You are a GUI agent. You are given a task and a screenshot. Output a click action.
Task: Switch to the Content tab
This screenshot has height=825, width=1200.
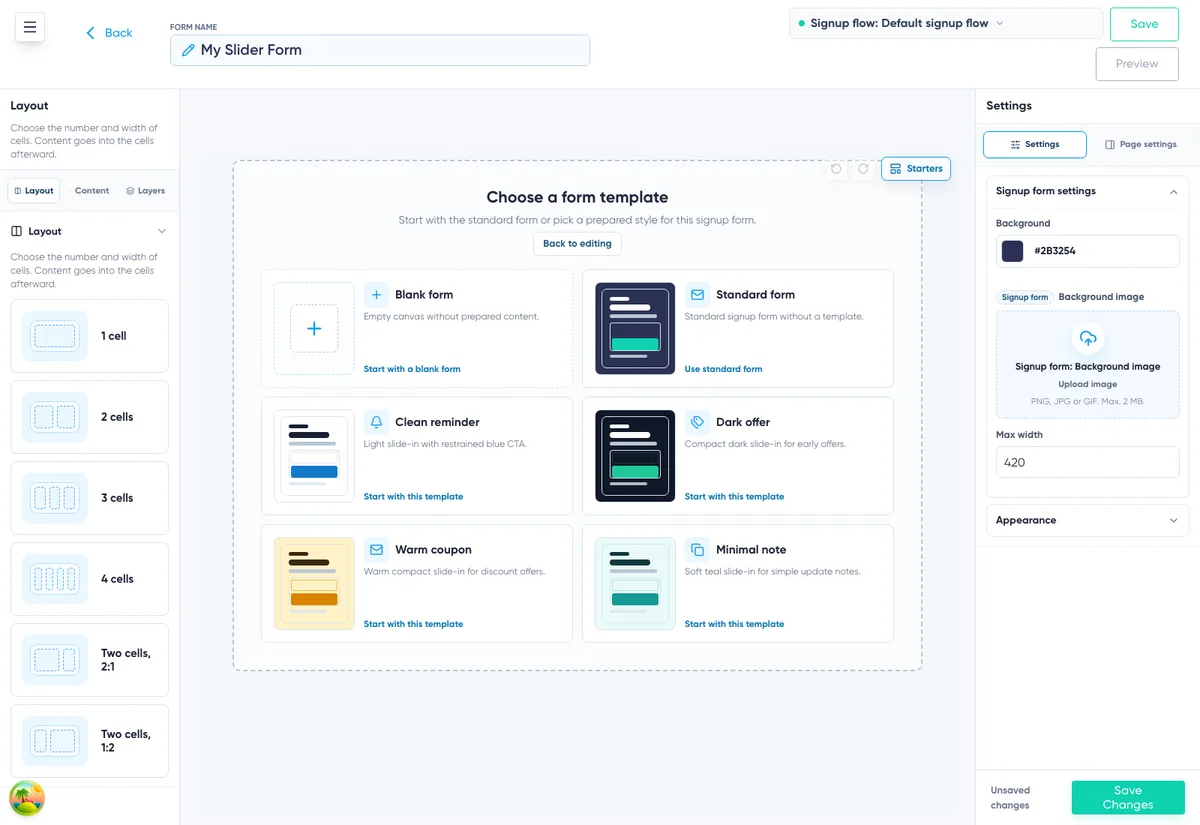(92, 190)
